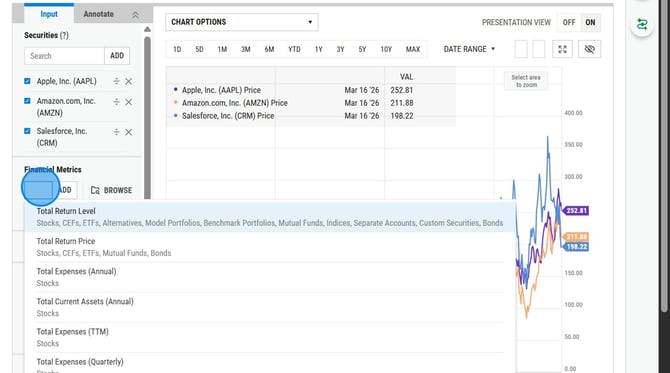This screenshot has height=373, width=670.
Task: Choose Total Return Level suggestion
Action: 270,217
